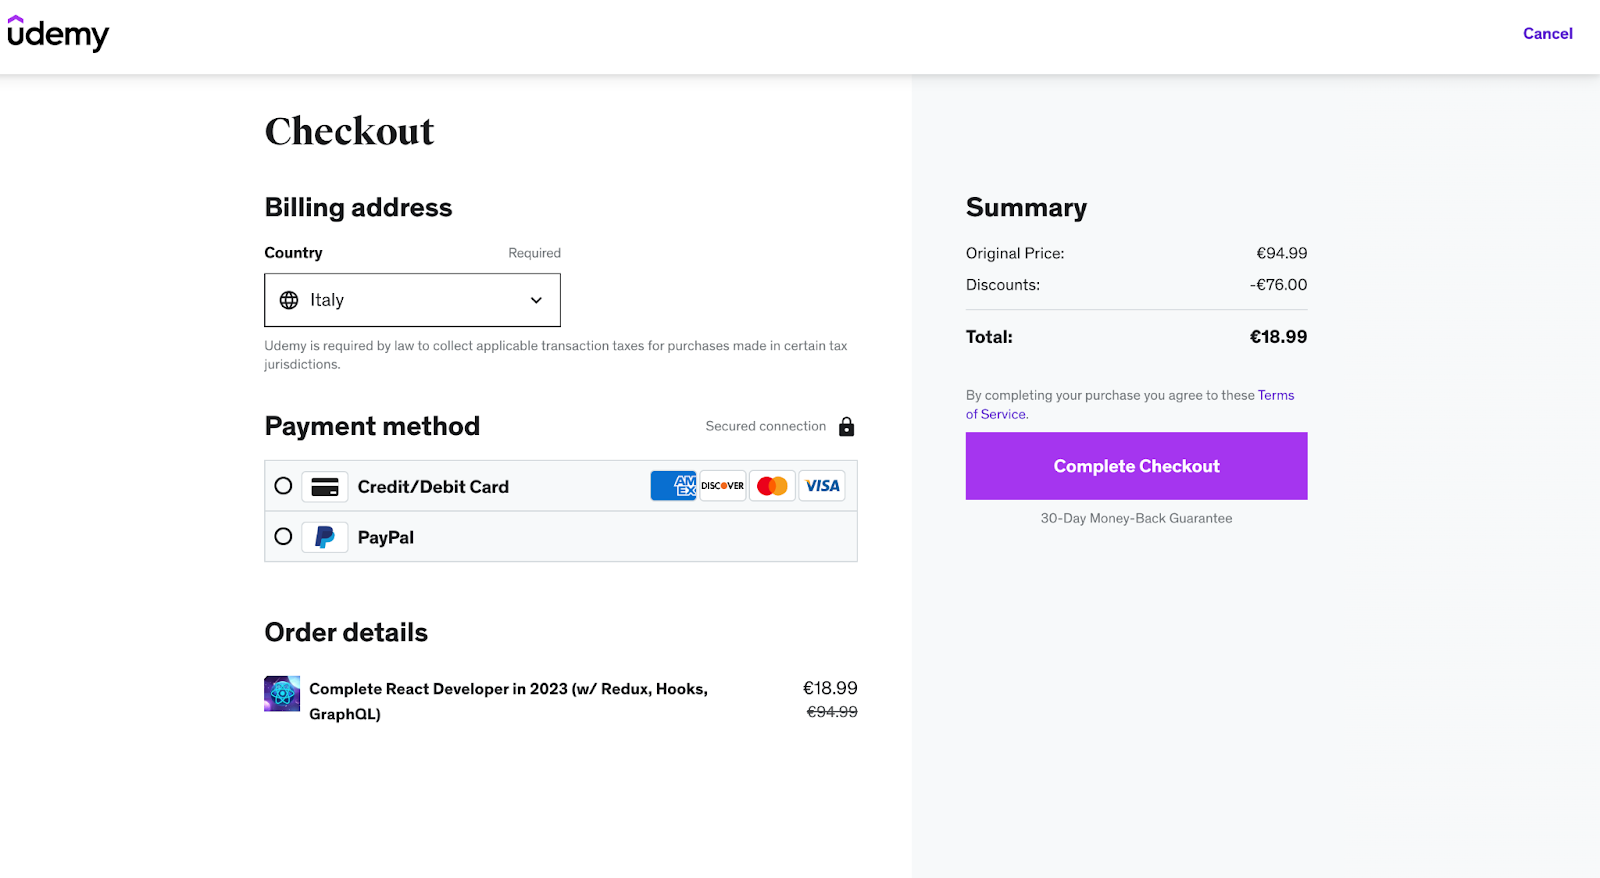
Task: Open the Country dropdown showing Italy
Action: click(x=412, y=300)
